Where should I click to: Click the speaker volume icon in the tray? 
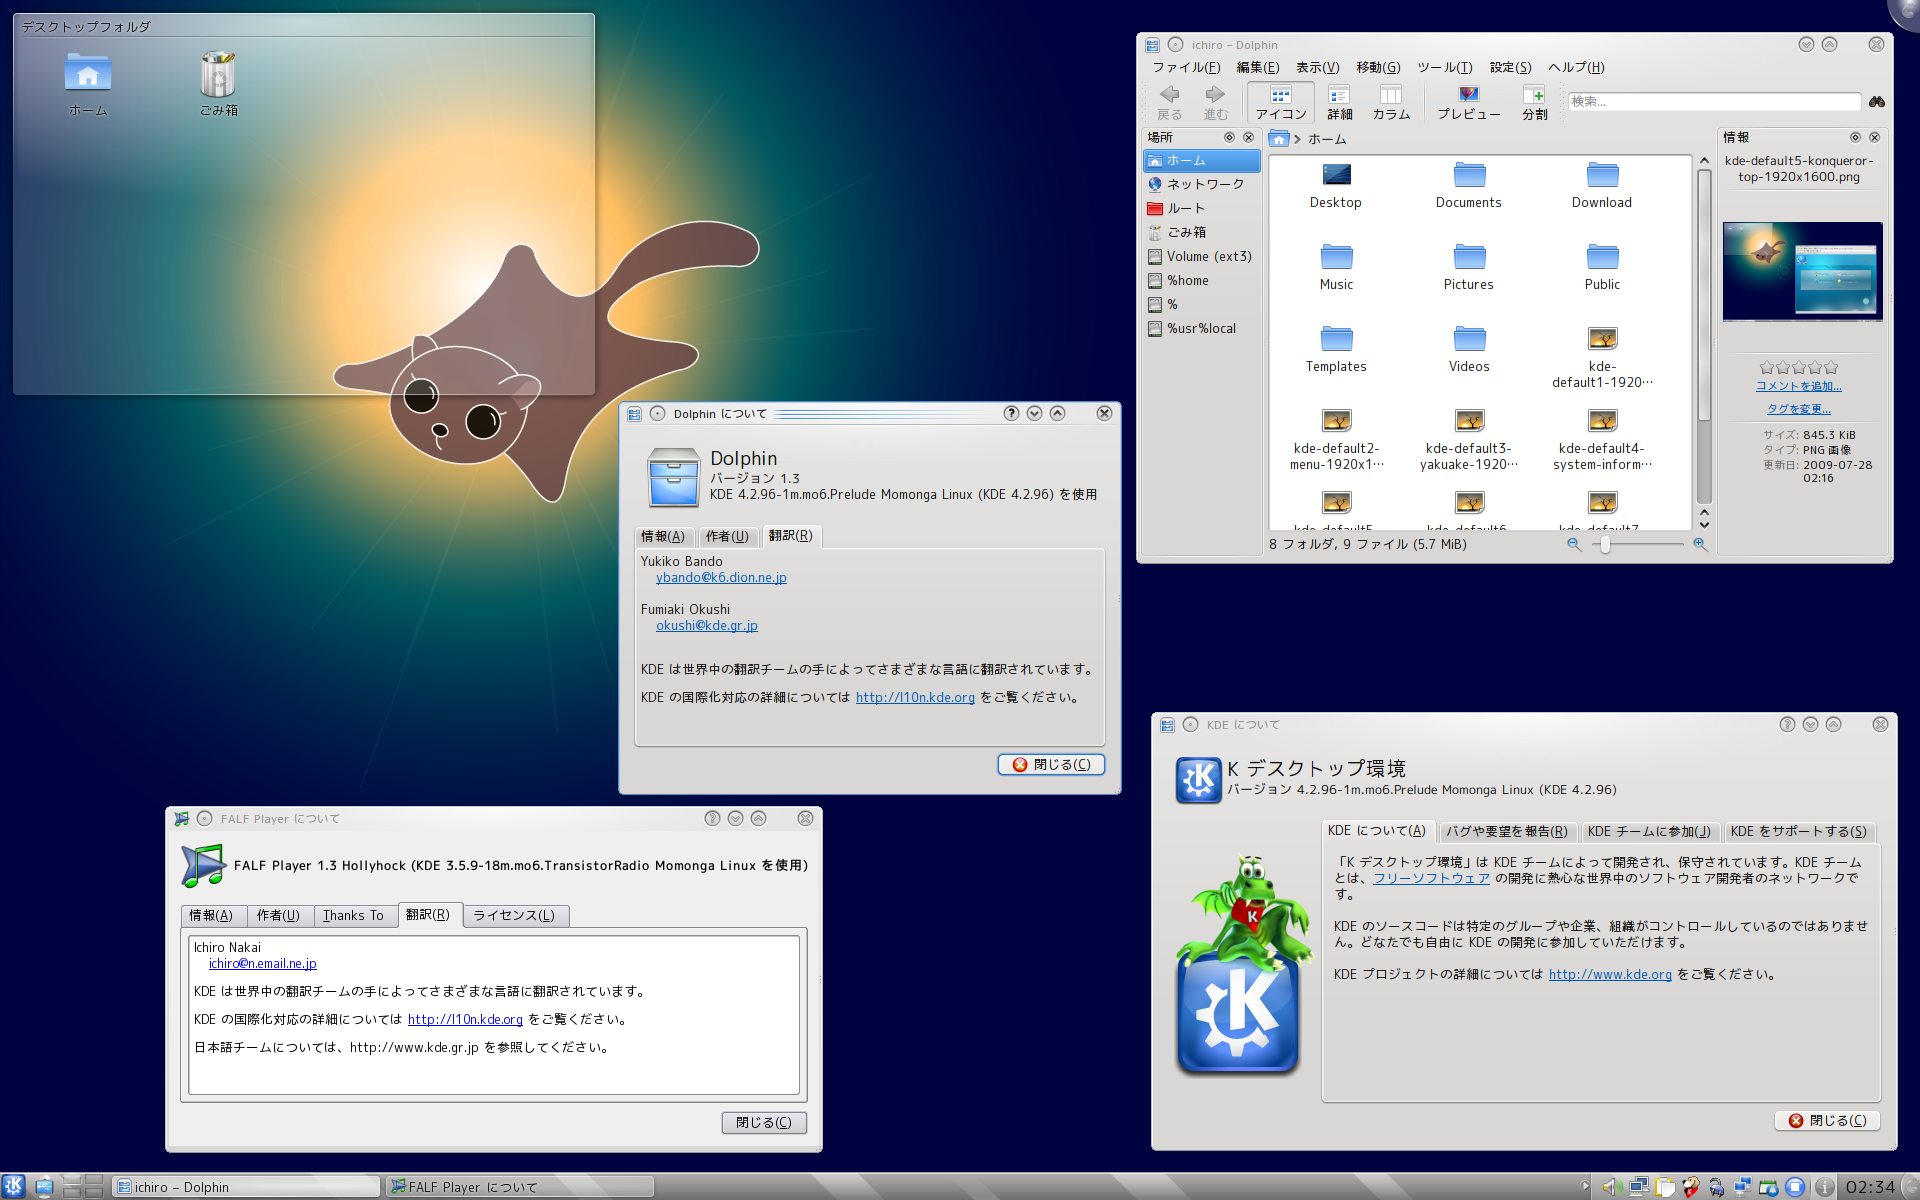[1612, 1187]
